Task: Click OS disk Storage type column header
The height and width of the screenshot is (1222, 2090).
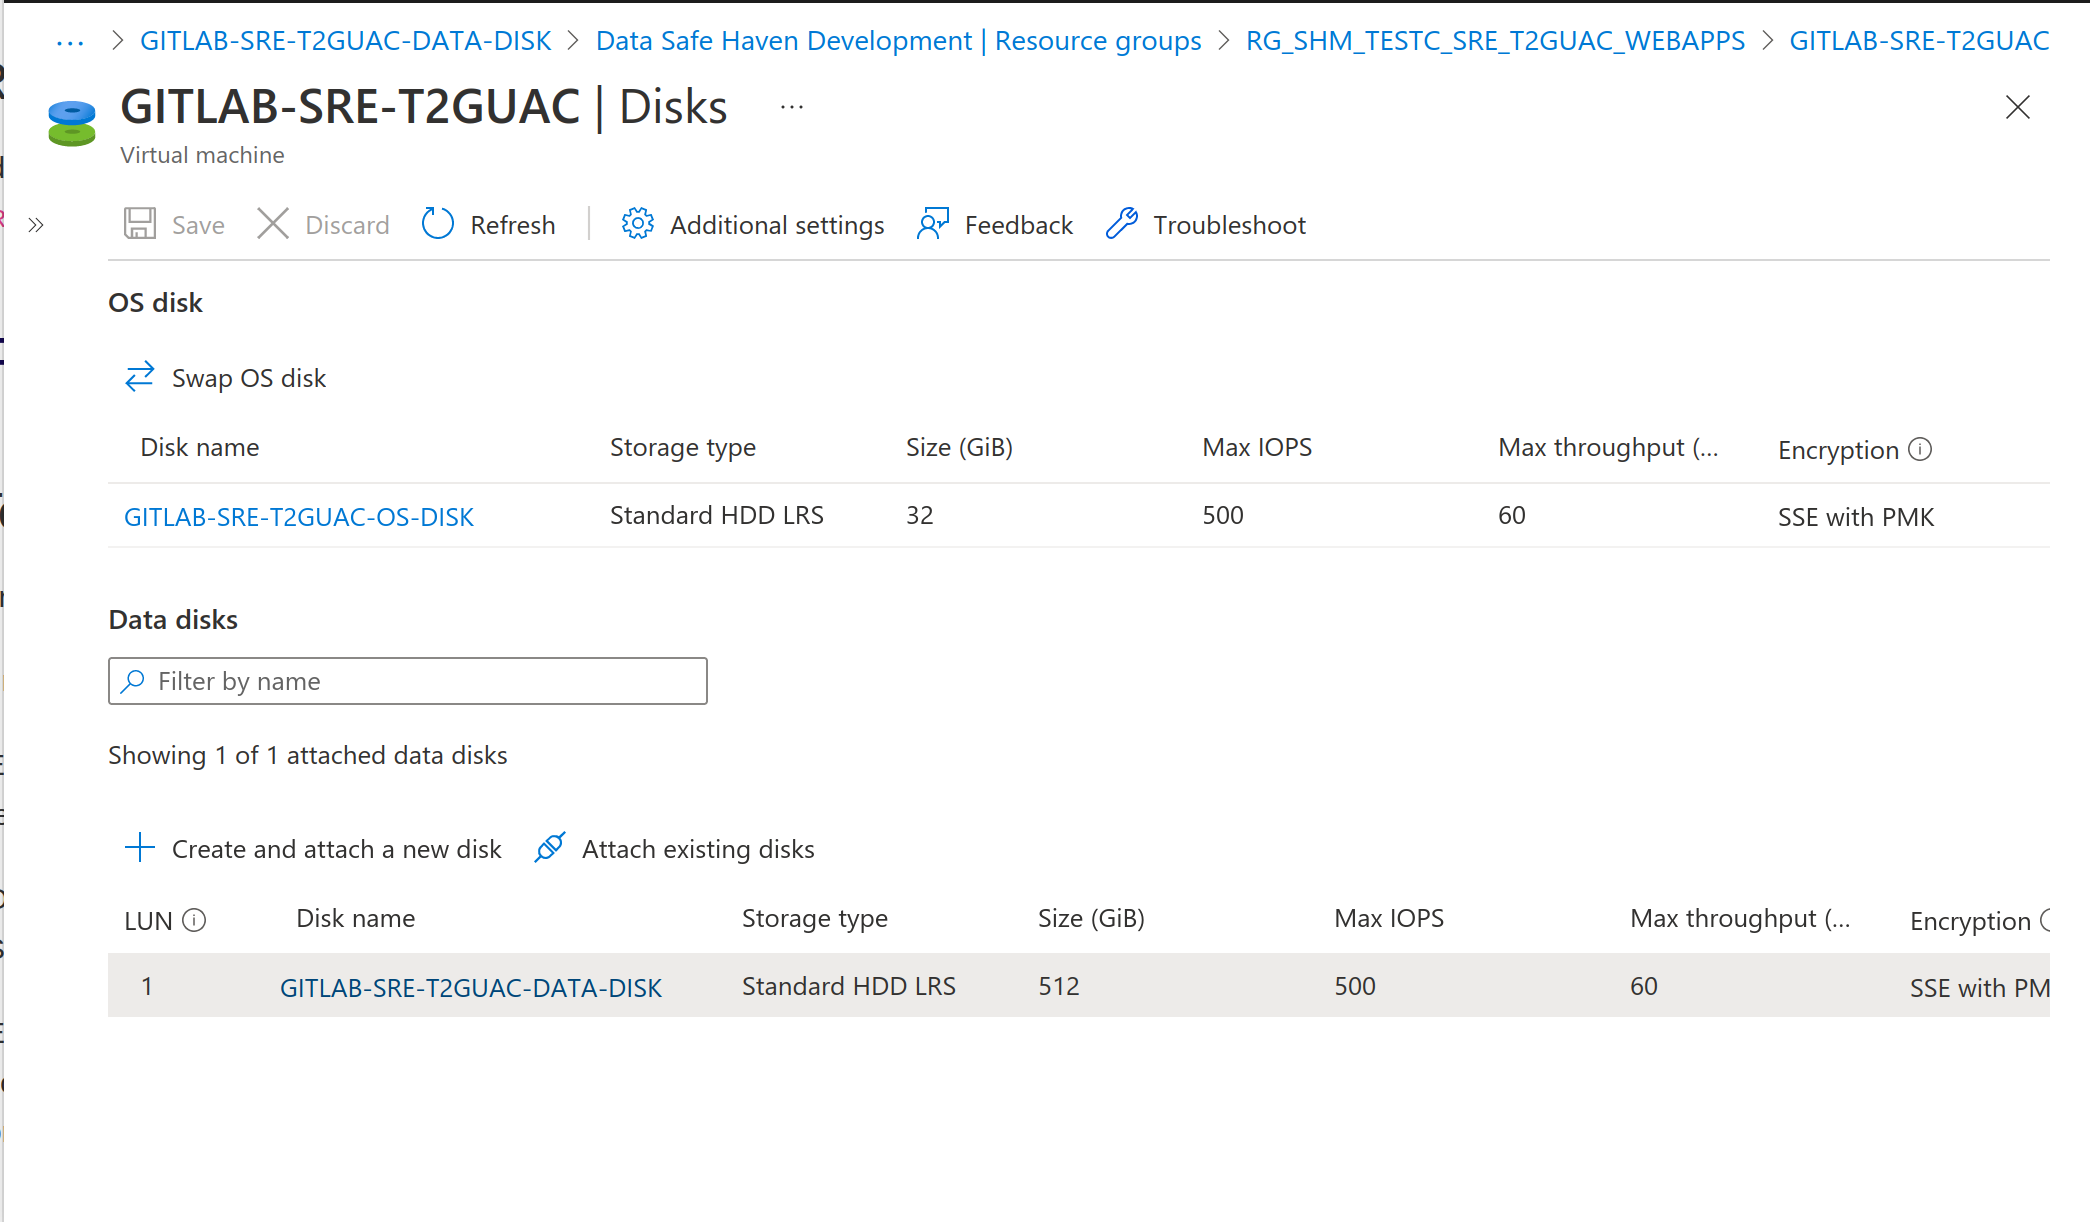Action: [683, 448]
